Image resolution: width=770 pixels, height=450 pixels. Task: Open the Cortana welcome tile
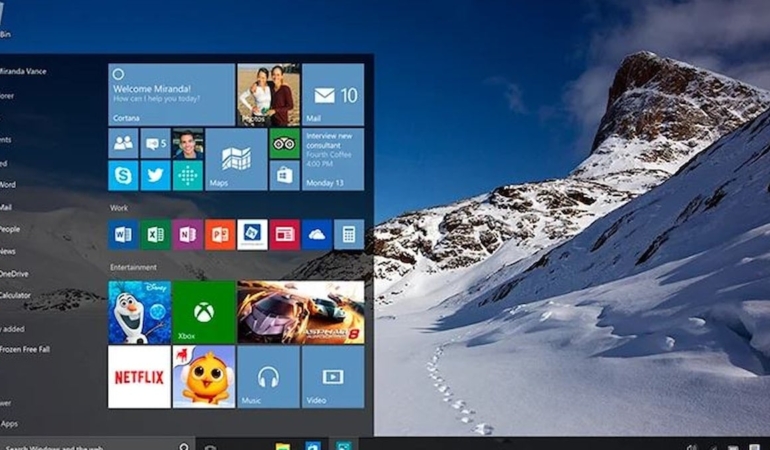[171, 94]
